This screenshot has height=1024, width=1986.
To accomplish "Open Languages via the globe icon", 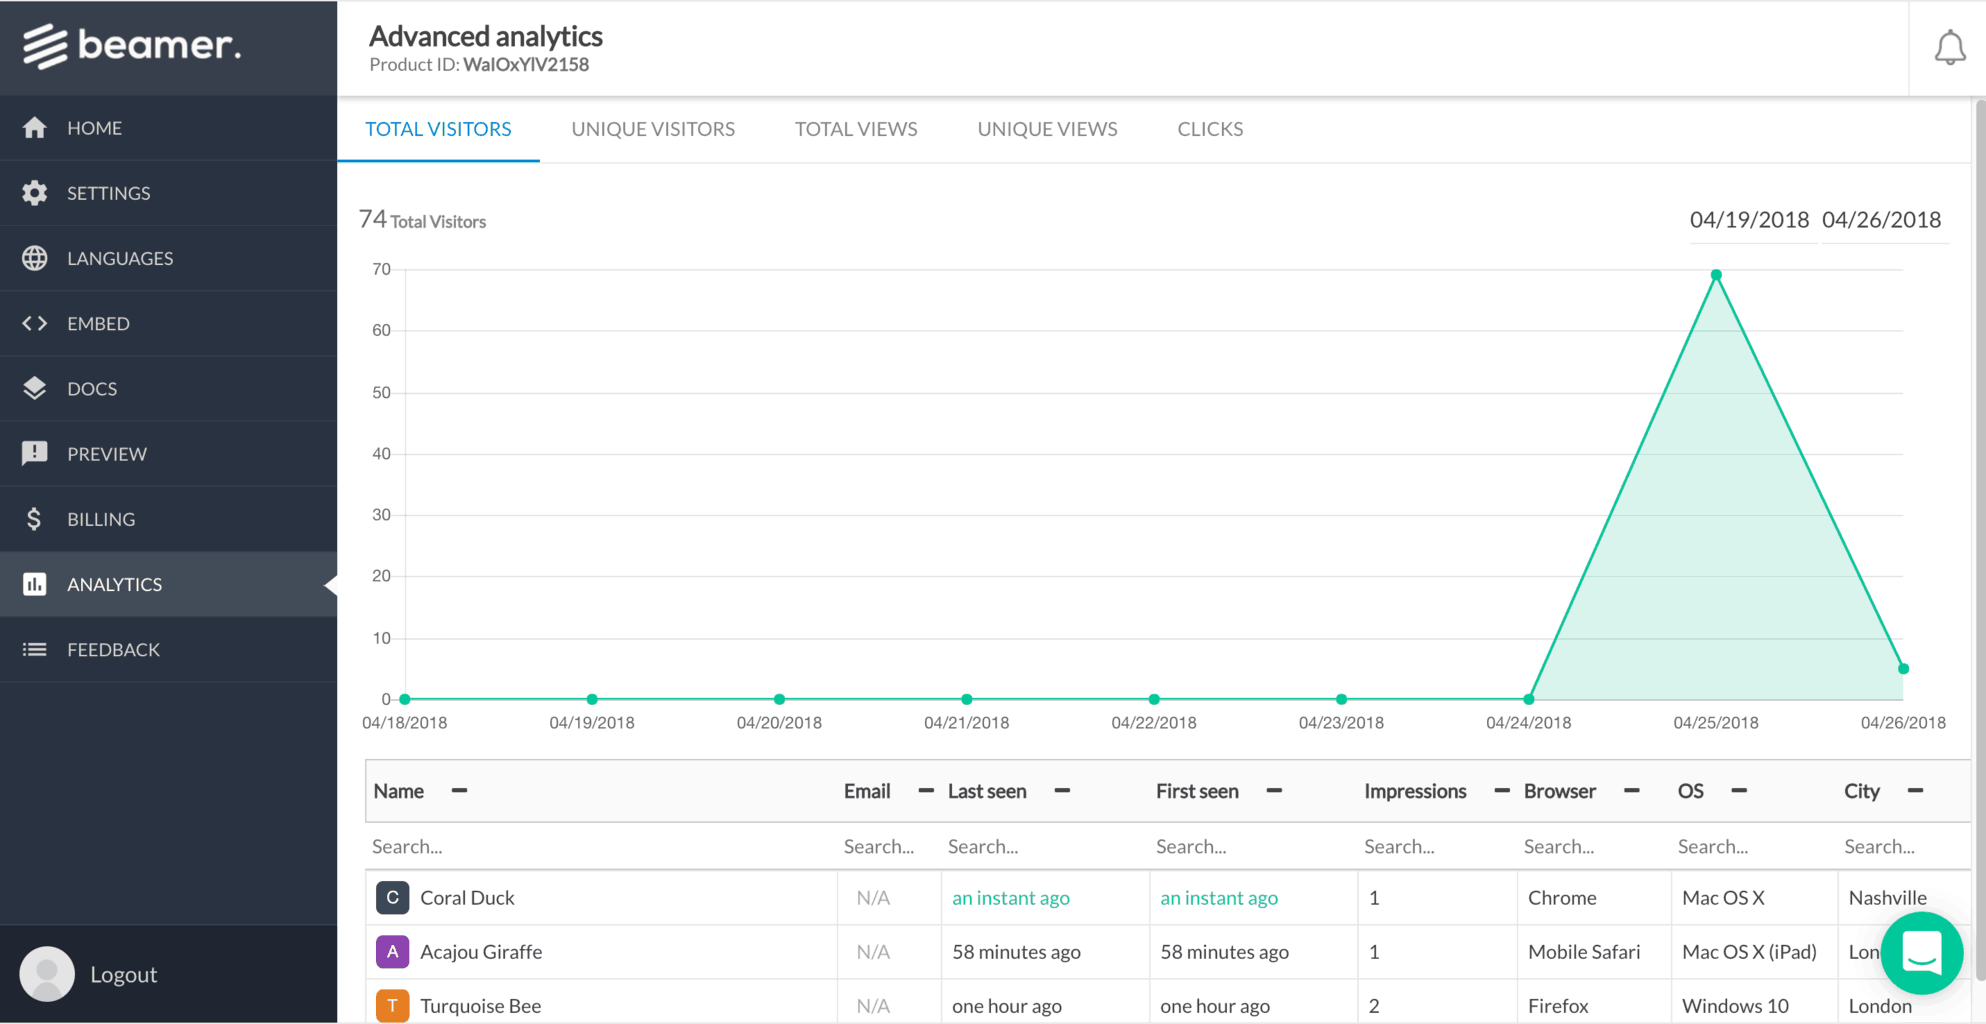I will tap(35, 258).
